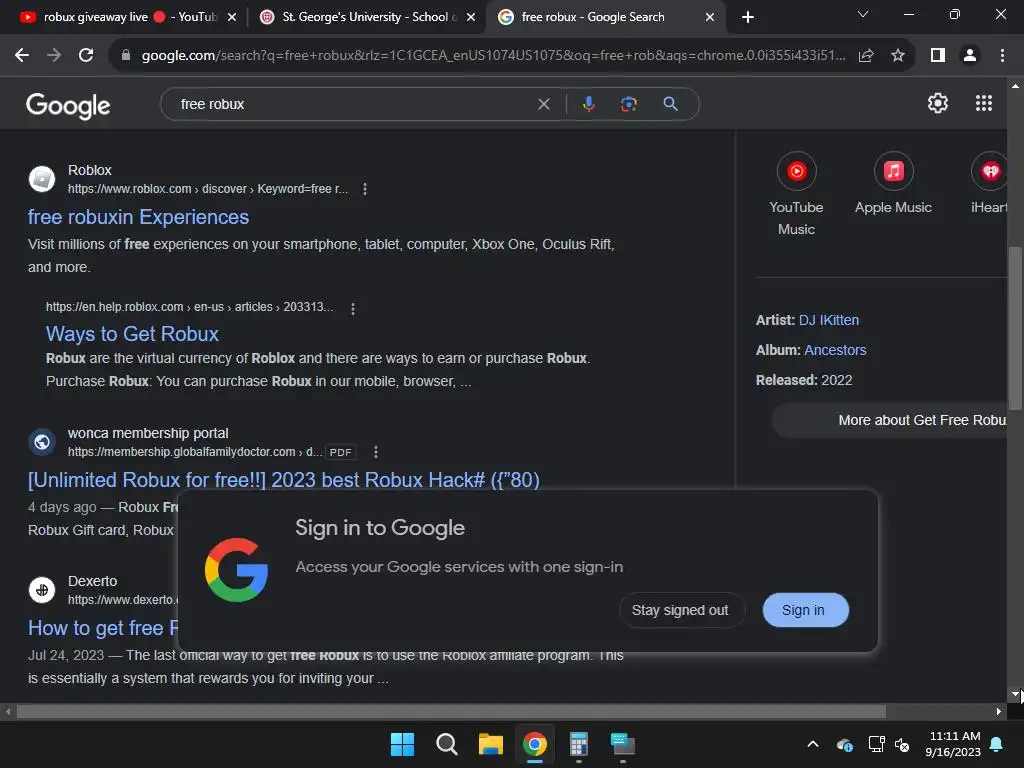1024x768 pixels.
Task: Show hidden system tray icons
Action: click(x=813, y=744)
